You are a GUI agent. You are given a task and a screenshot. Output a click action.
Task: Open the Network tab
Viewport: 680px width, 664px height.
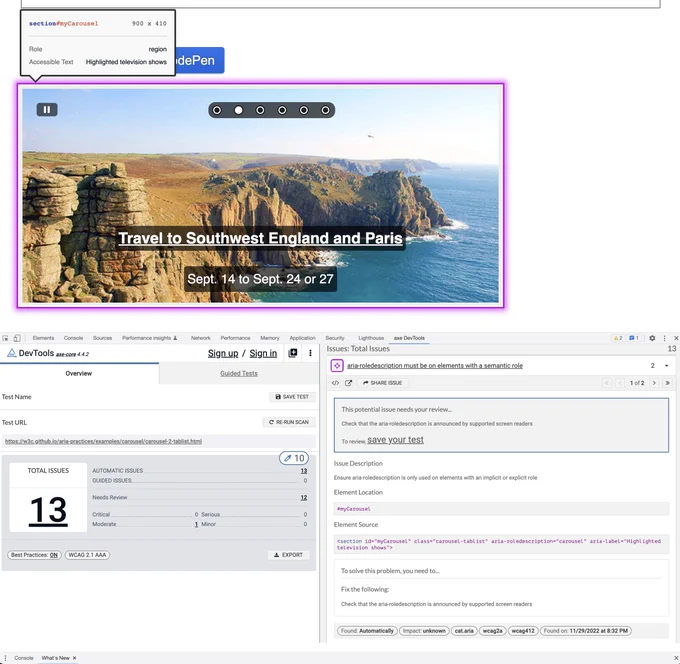click(x=201, y=338)
